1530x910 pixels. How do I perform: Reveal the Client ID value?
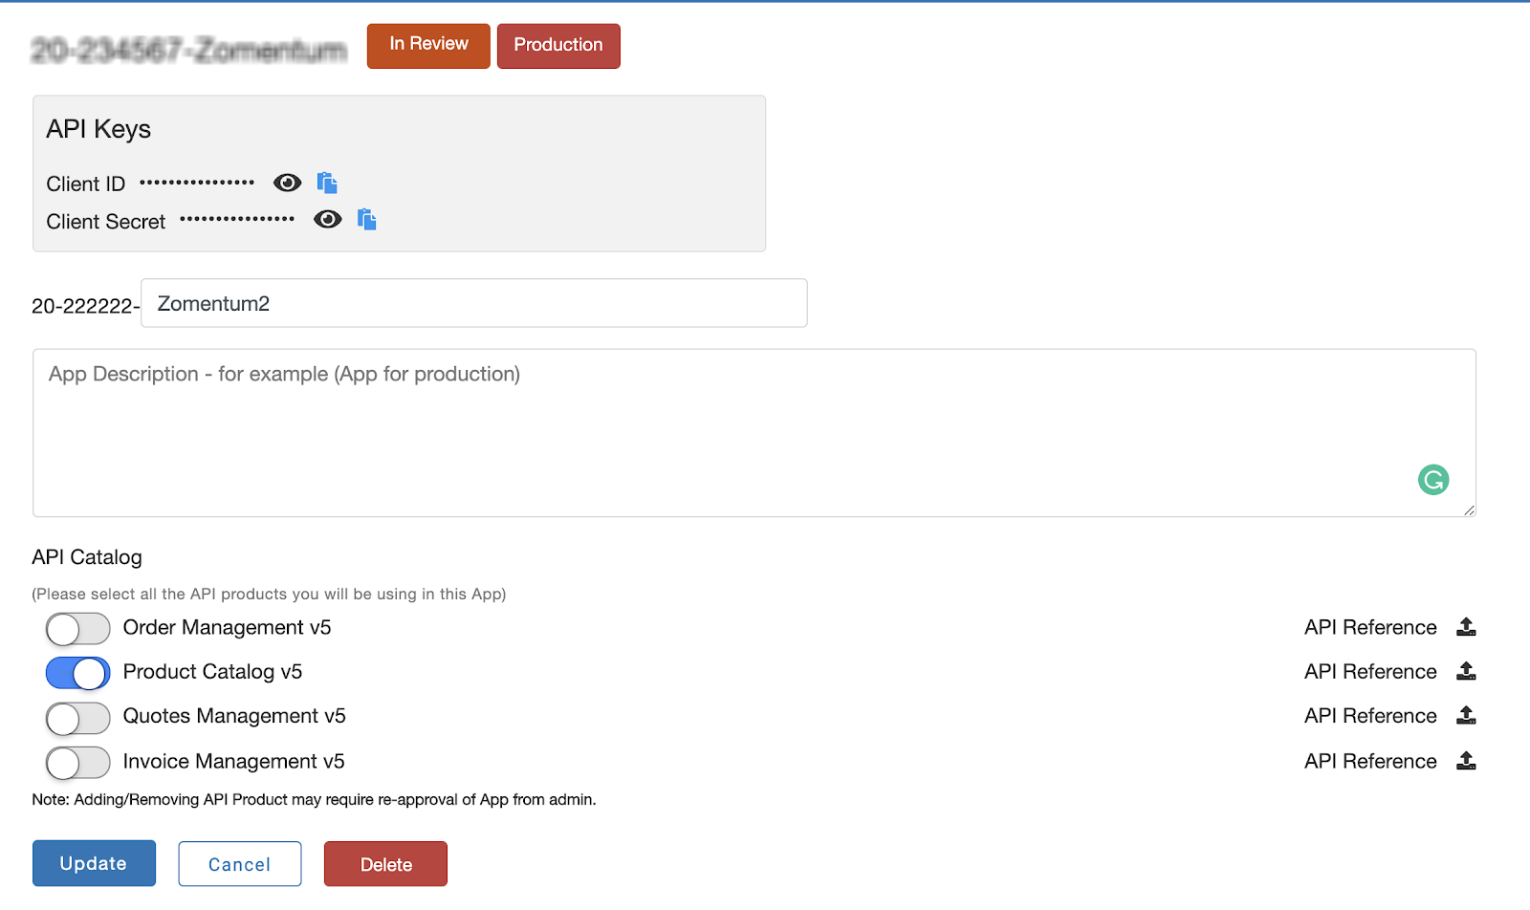coord(287,182)
